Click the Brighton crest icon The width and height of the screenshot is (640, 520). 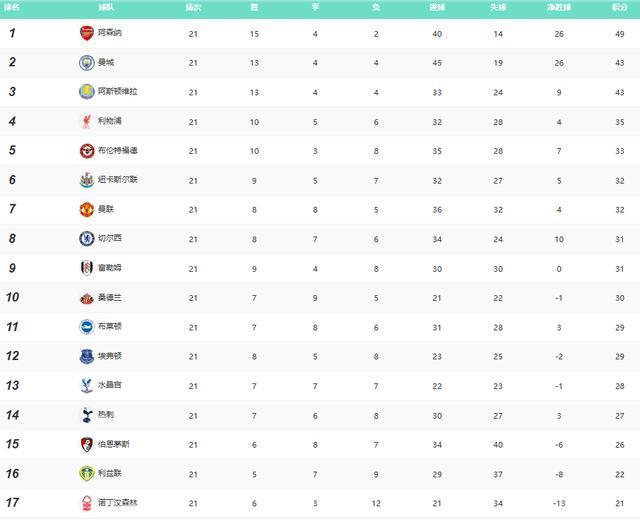click(x=86, y=326)
